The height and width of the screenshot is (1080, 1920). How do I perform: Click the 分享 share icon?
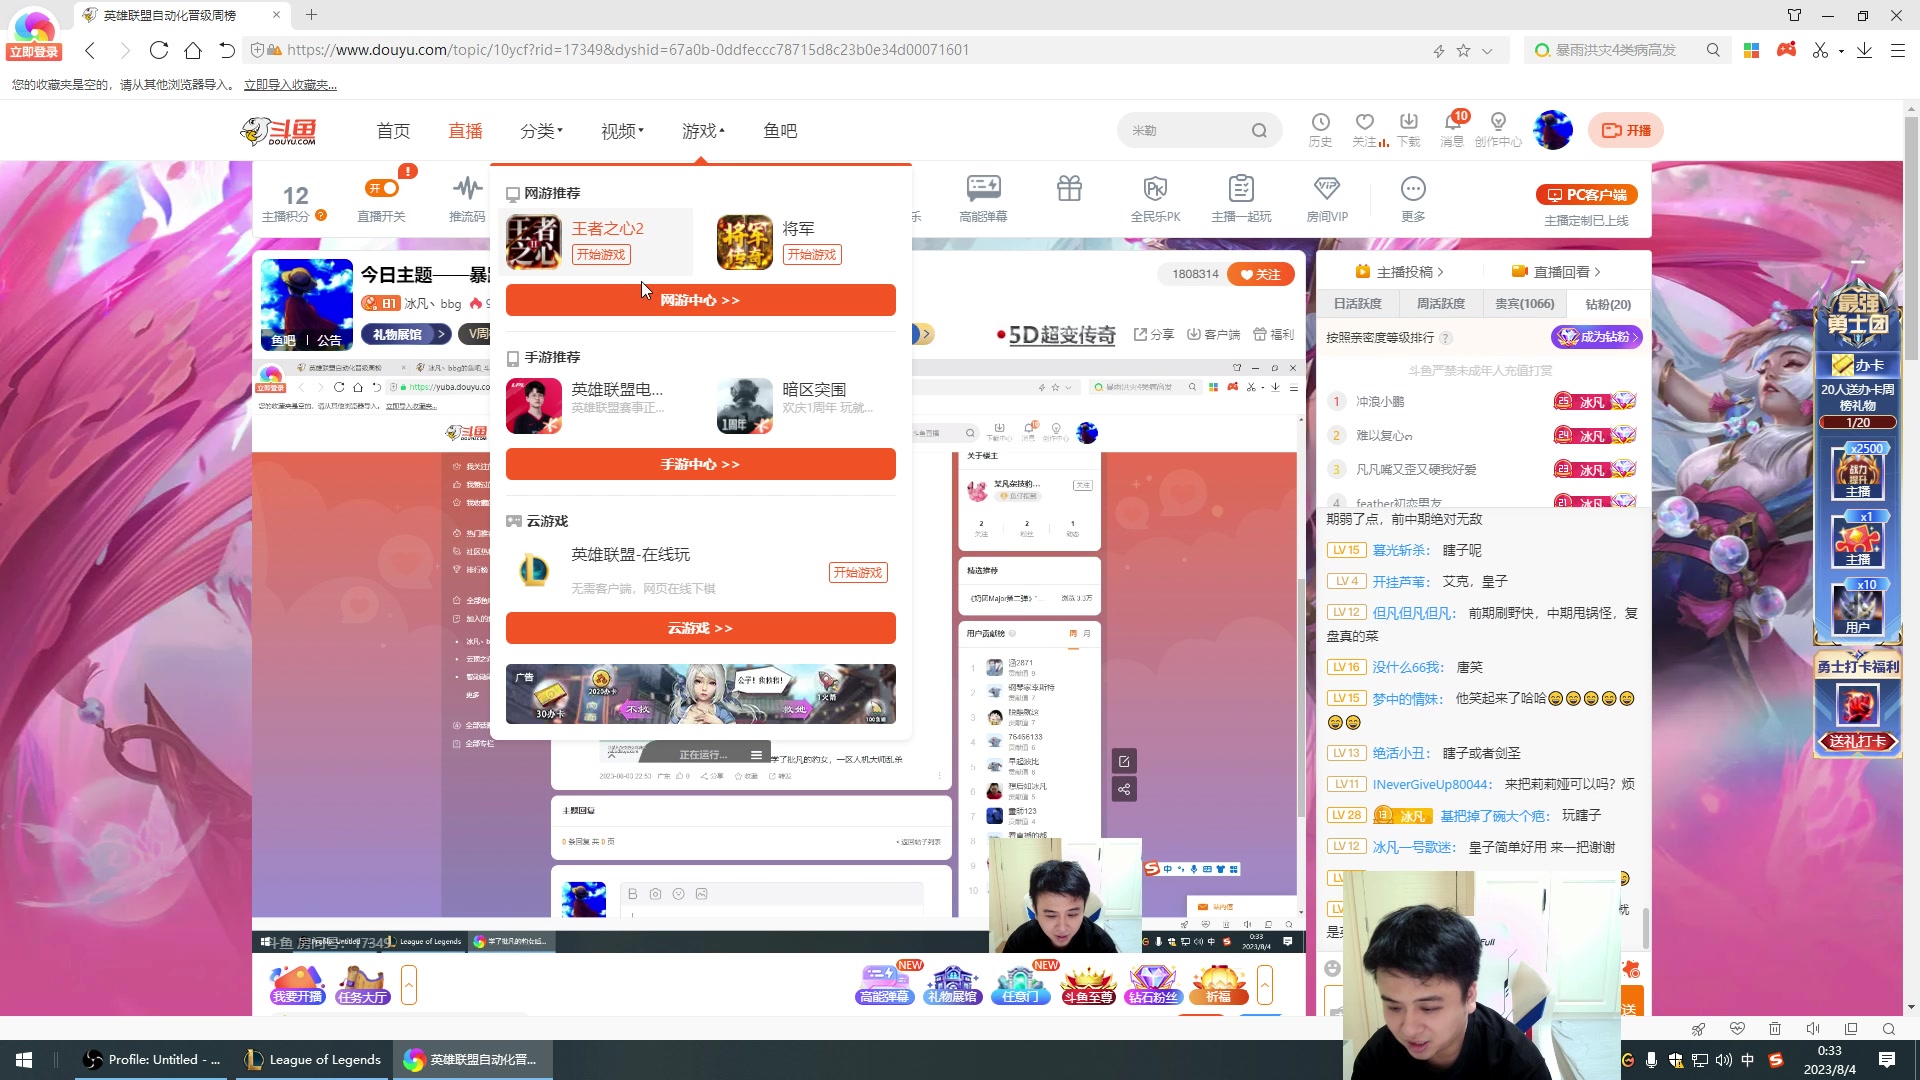(1154, 335)
